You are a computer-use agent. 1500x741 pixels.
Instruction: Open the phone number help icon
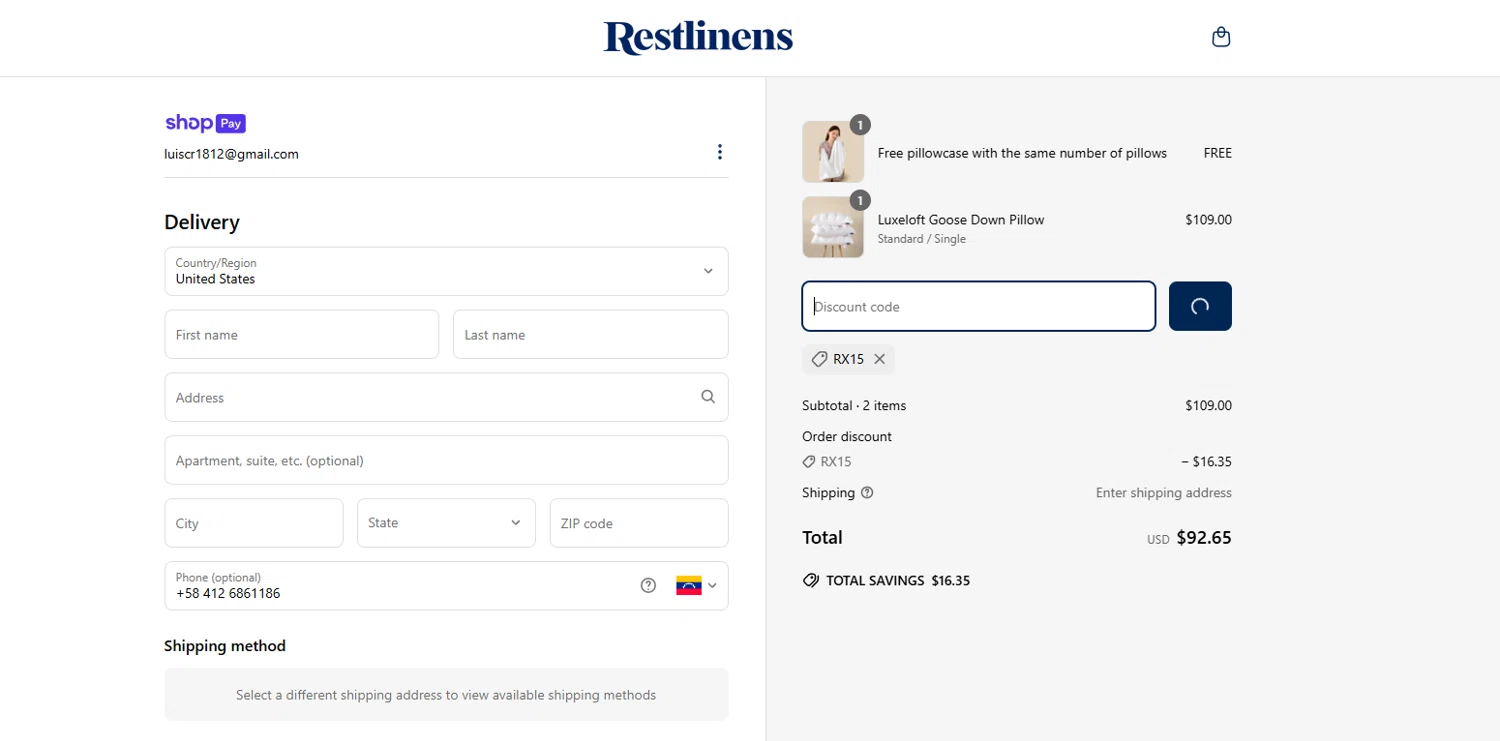coord(648,585)
